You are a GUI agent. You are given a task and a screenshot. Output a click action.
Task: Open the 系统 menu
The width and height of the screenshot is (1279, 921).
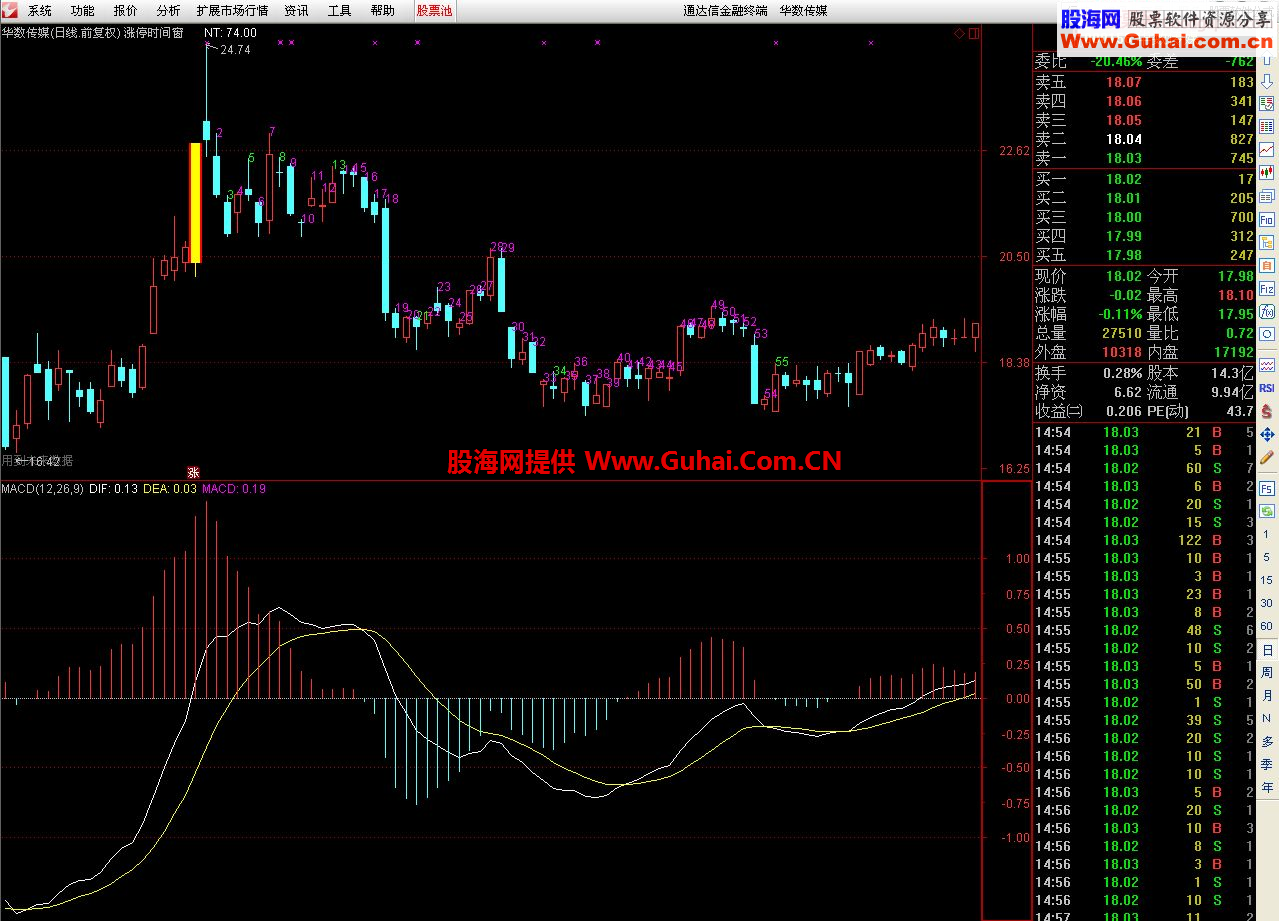coord(40,10)
